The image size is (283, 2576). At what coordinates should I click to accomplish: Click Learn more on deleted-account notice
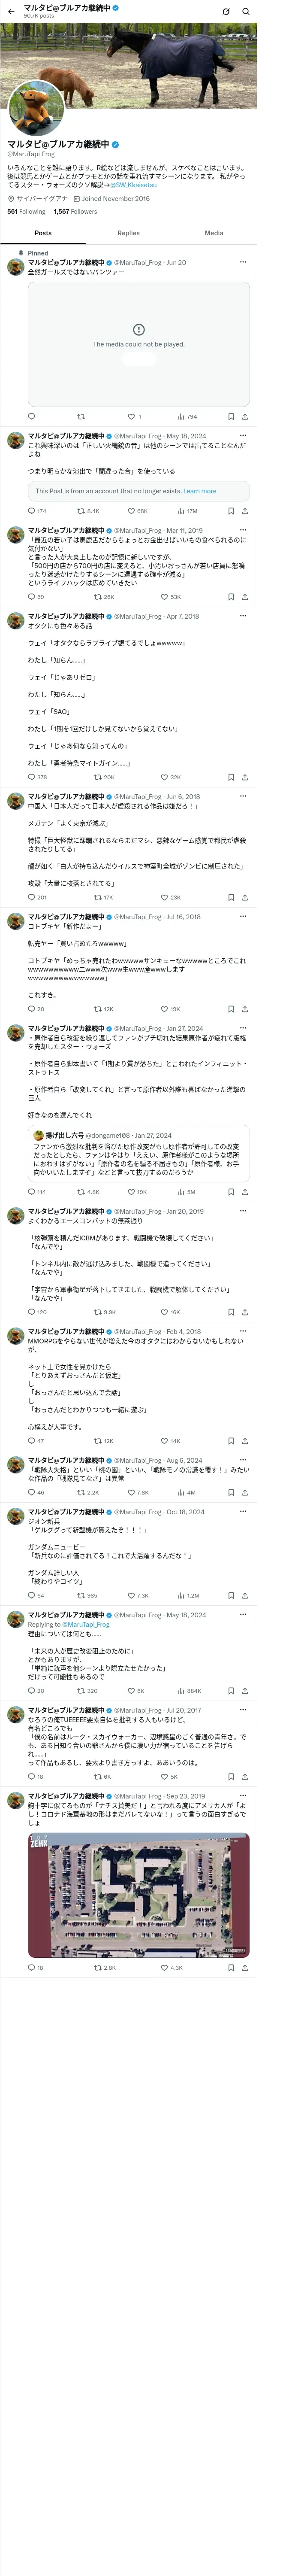tap(200, 491)
